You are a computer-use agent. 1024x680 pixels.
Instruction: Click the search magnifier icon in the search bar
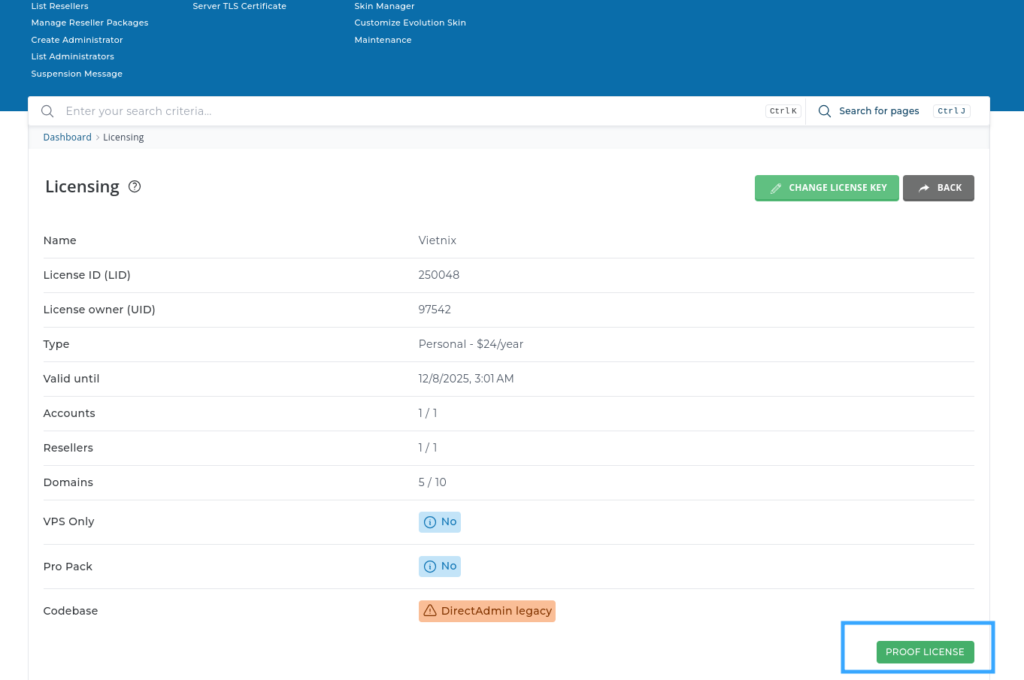(x=47, y=111)
